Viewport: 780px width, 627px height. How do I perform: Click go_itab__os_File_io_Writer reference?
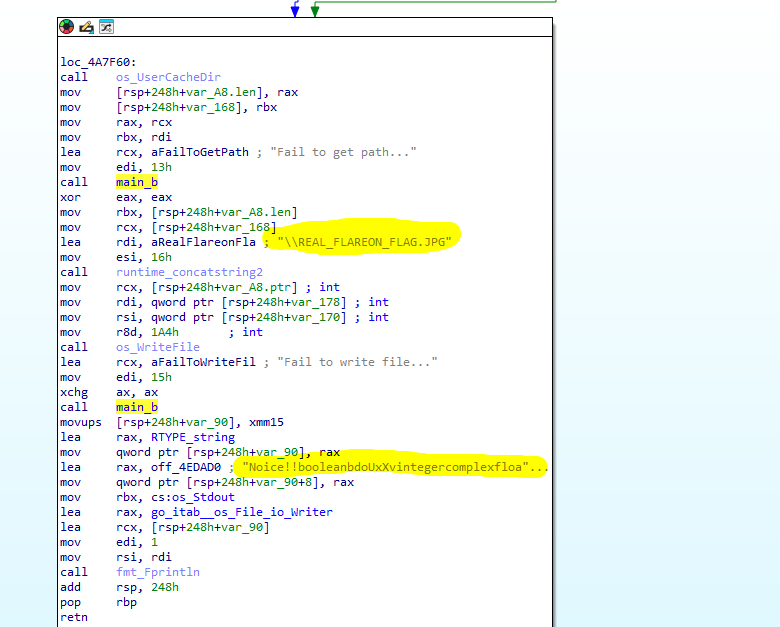point(242,512)
